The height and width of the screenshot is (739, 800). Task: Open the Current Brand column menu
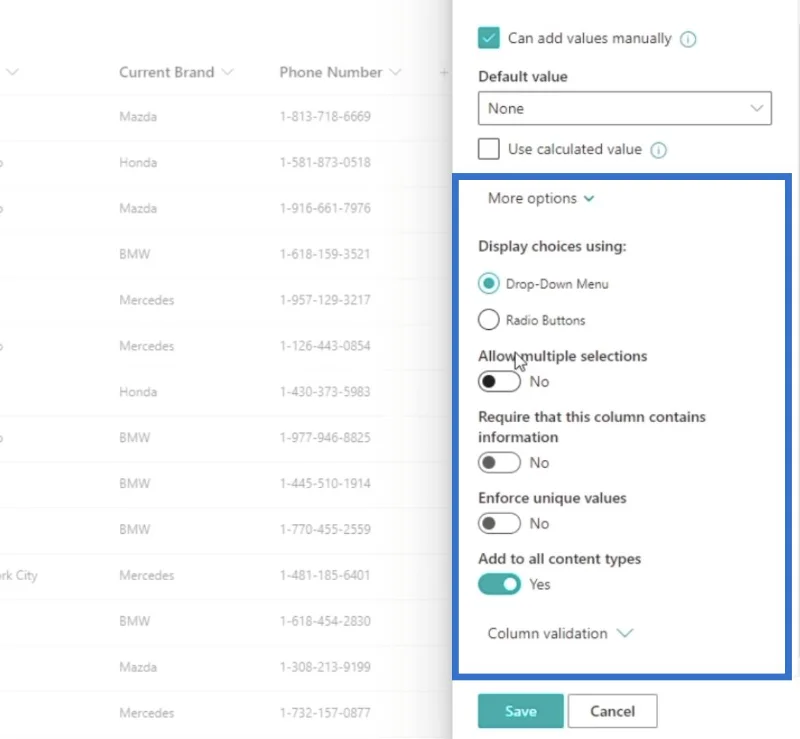coord(228,72)
